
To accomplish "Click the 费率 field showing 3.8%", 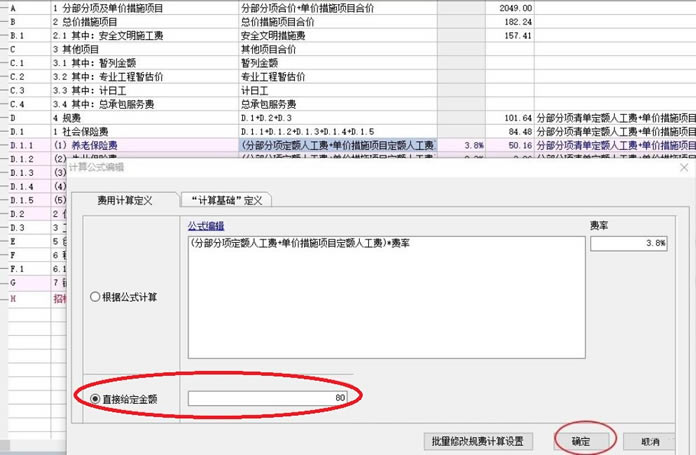I will [x=629, y=243].
